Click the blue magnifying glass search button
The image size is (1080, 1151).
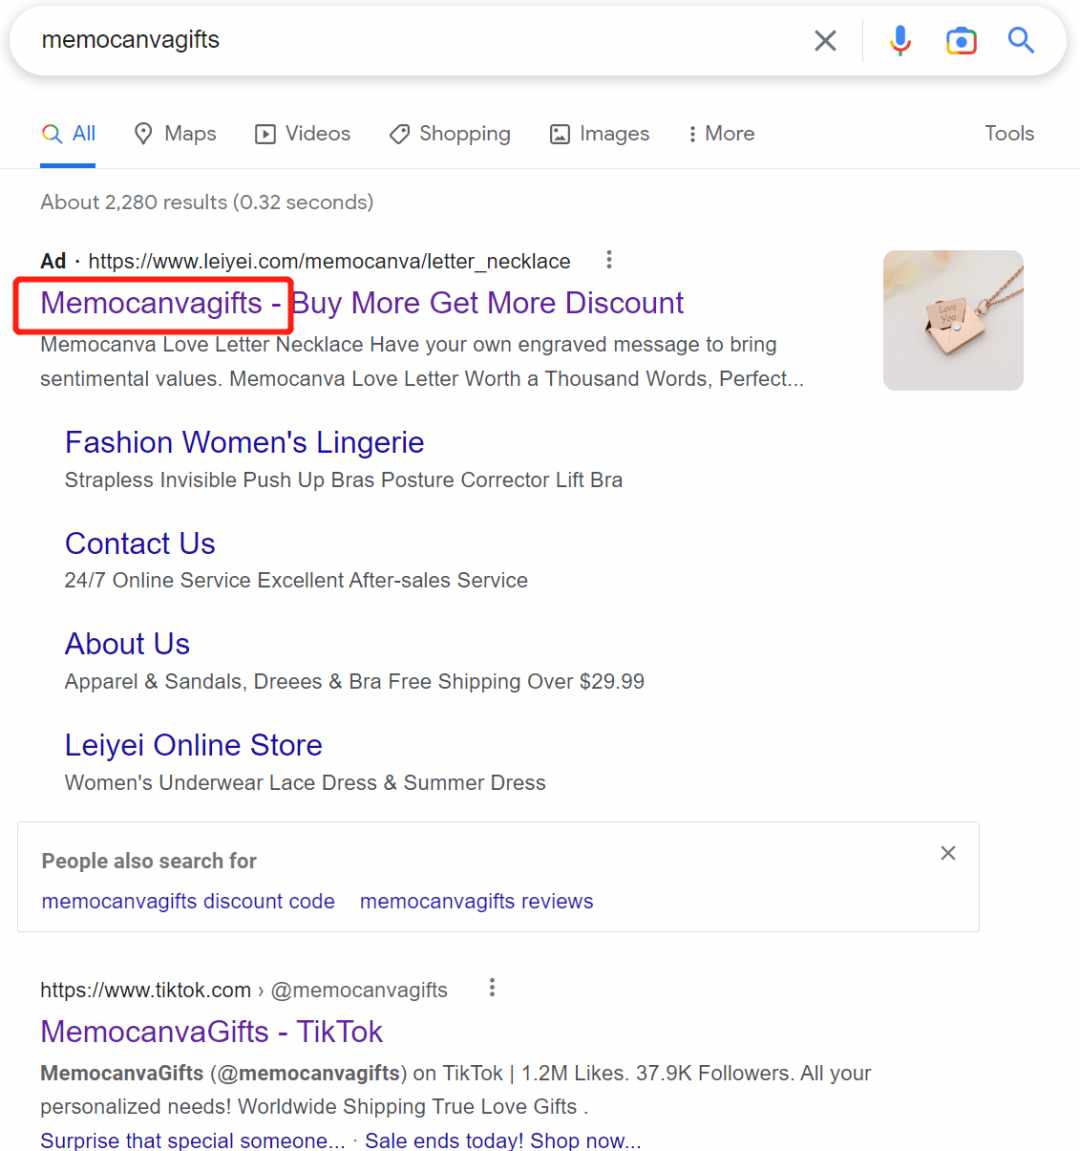tap(1021, 40)
